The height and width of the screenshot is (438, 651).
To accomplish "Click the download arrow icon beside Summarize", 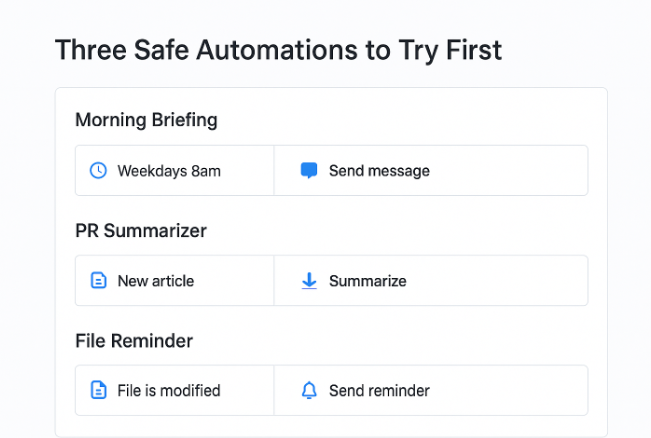I will [x=309, y=281].
